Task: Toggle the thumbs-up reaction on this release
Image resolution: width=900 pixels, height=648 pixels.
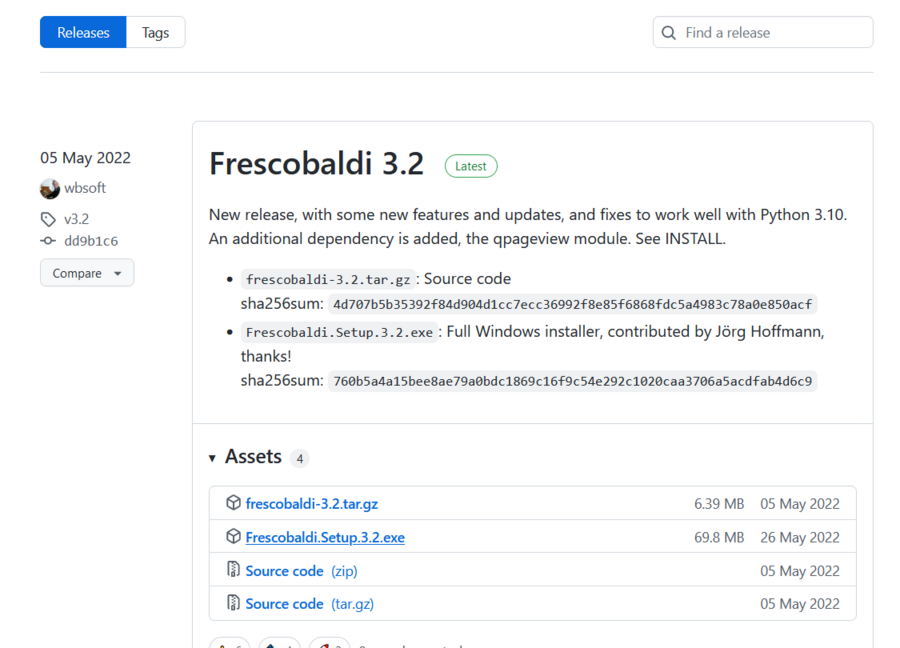Action: [x=229, y=645]
